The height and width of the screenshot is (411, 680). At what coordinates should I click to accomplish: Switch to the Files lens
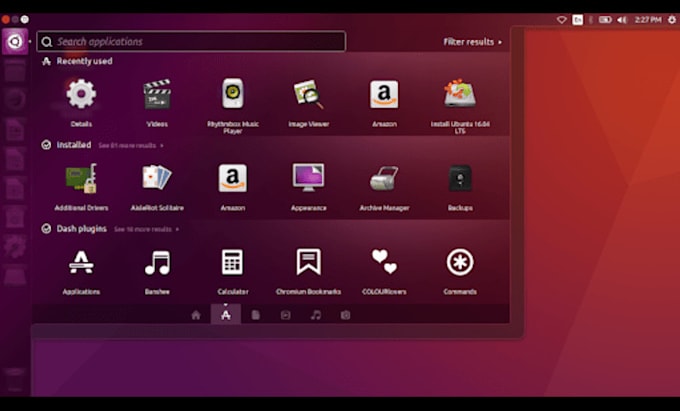click(255, 315)
